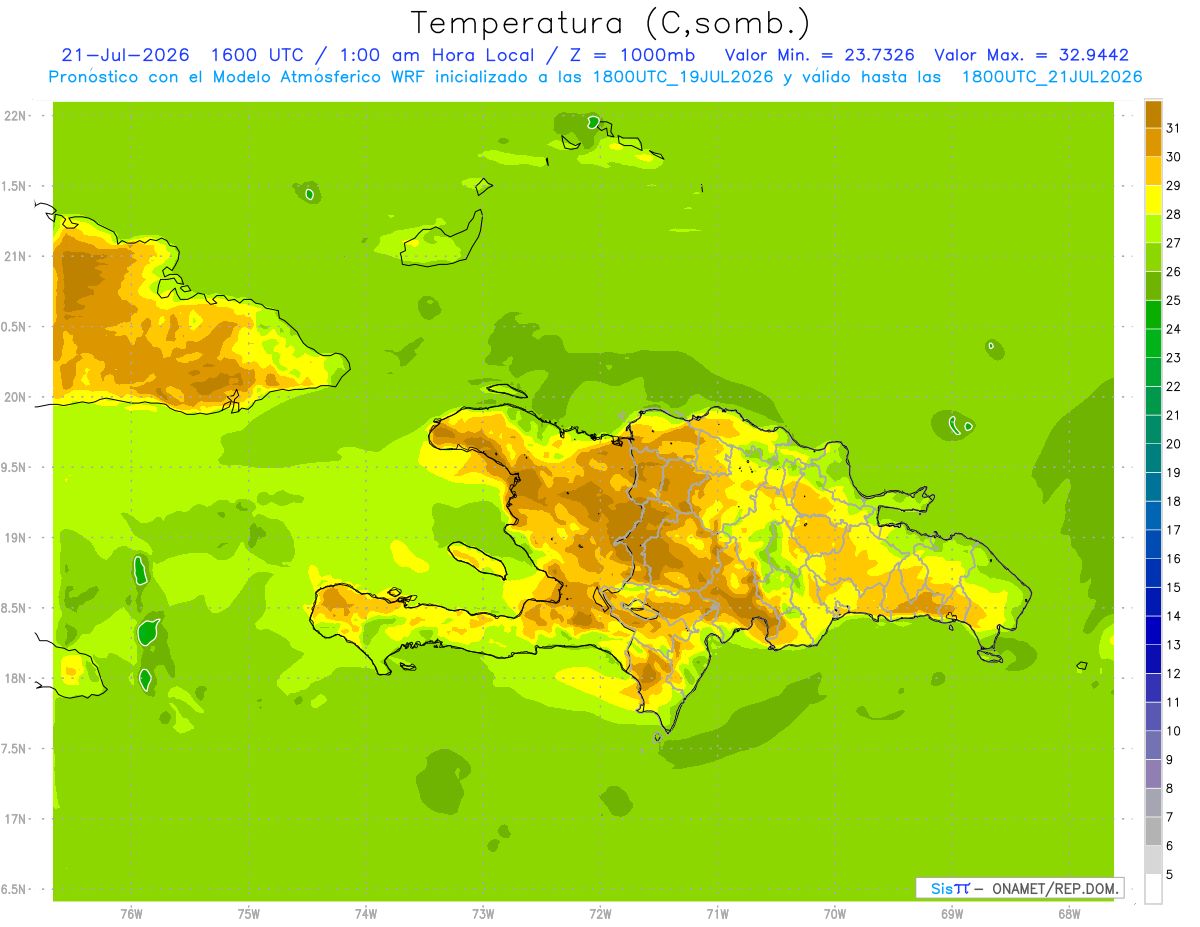Click the dark blue legend band between 13 and 14
Viewport: 1200px width, 927px height.
click(1153, 629)
